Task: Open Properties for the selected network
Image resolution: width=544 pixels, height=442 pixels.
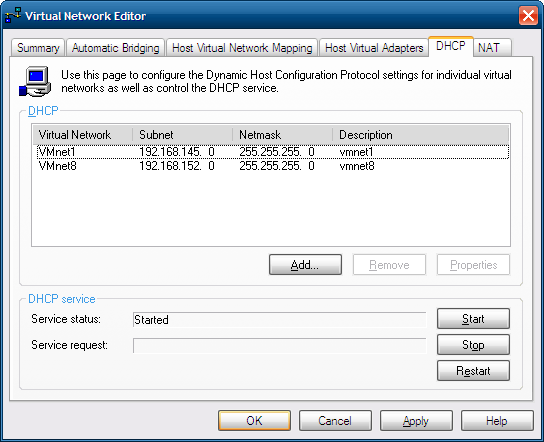Action: pyautogui.click(x=473, y=265)
